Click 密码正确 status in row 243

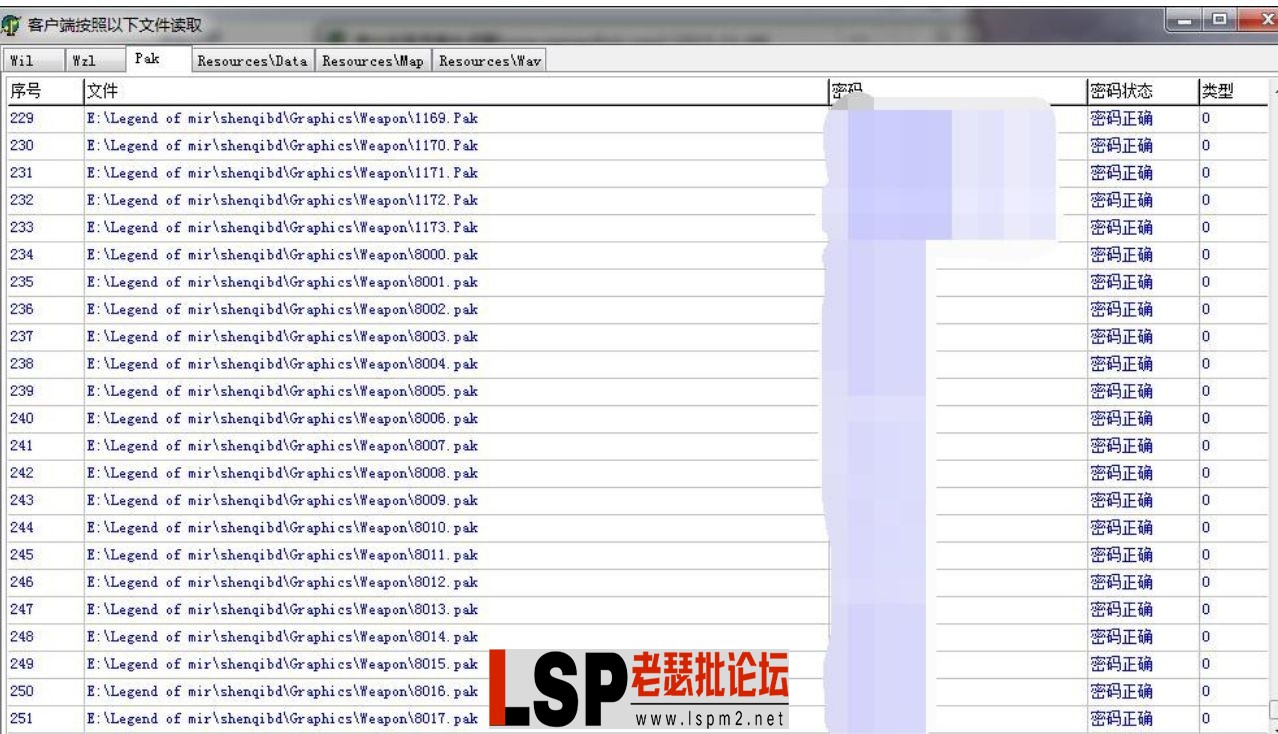pyautogui.click(x=1120, y=499)
